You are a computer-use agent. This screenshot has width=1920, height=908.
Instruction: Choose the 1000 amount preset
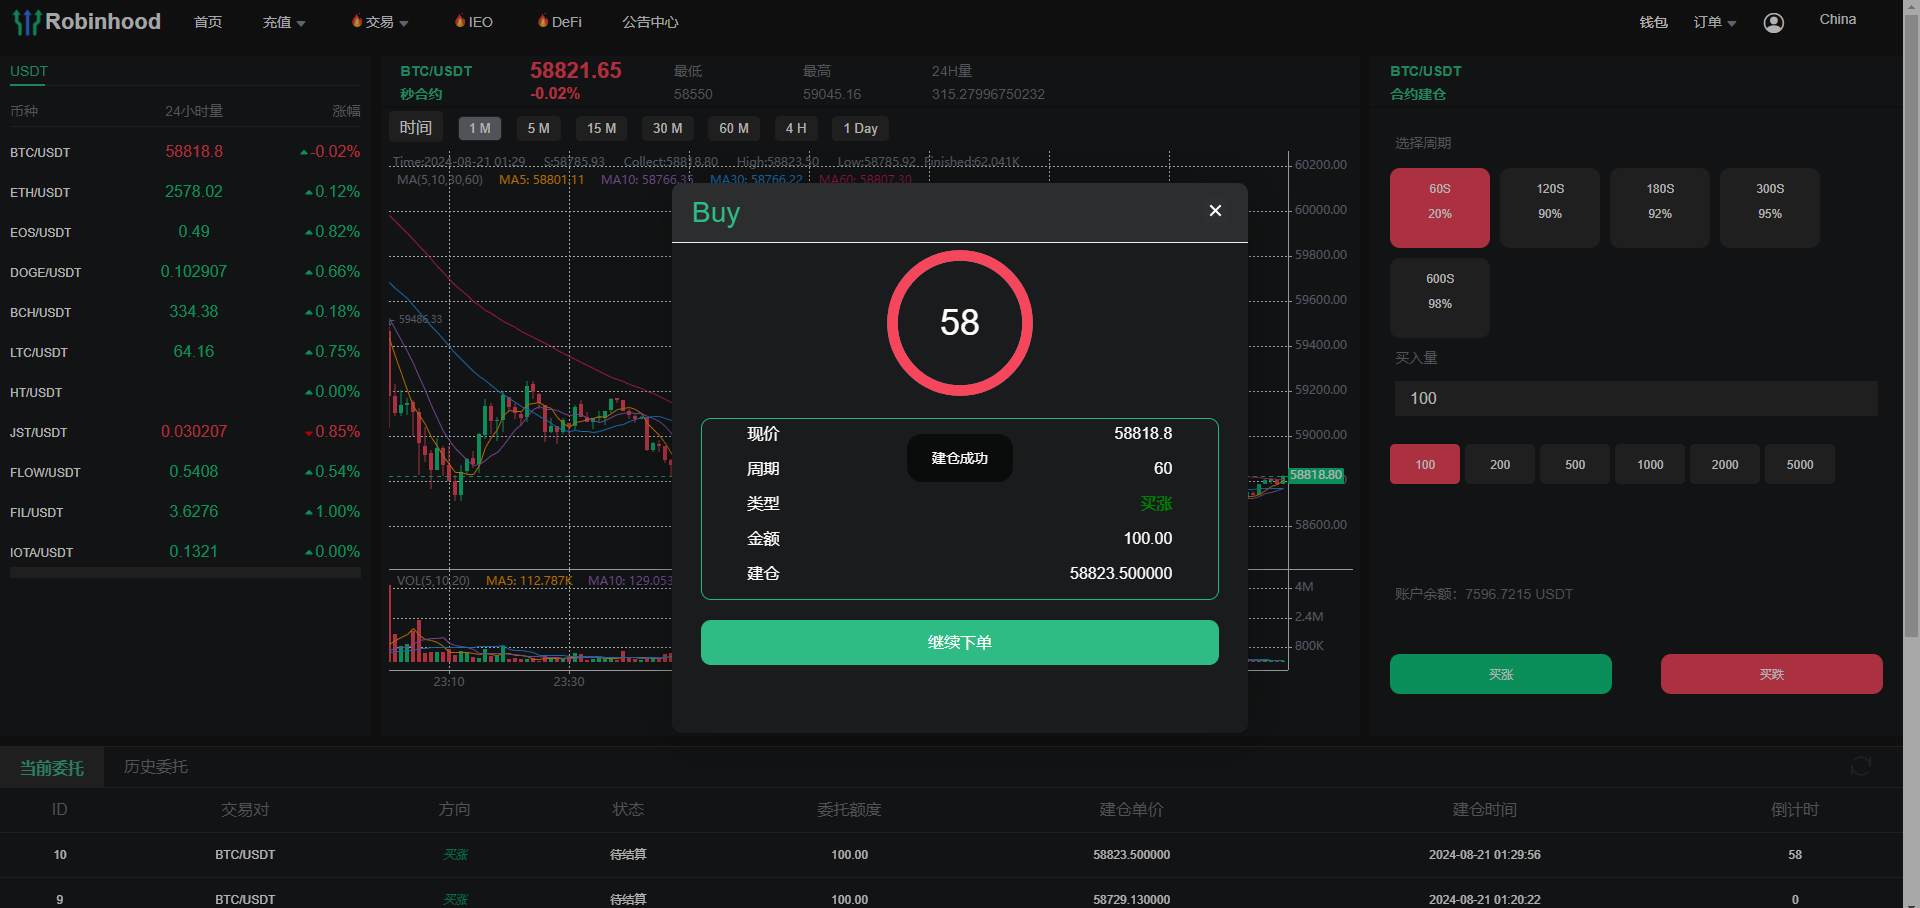1650,464
